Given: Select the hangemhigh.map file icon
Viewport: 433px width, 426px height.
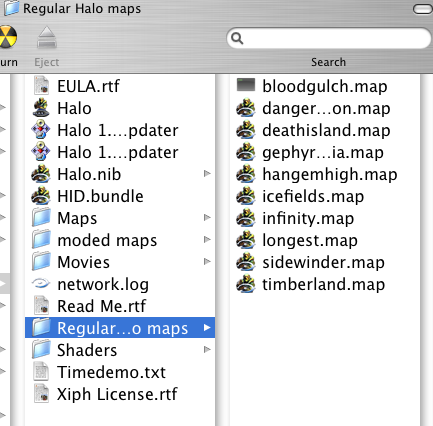Looking at the screenshot, I should click(x=246, y=174).
